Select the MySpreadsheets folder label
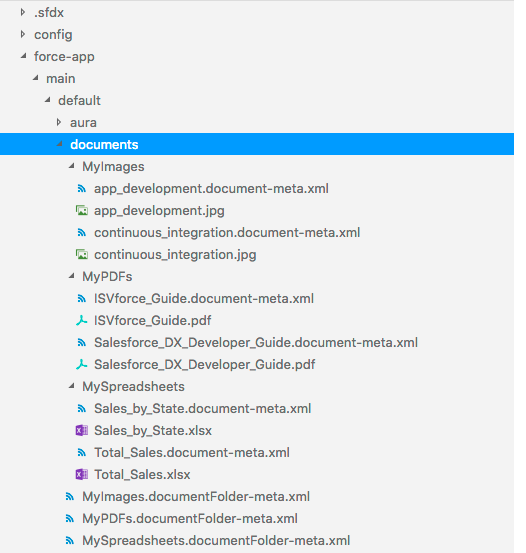The height and width of the screenshot is (553, 526). click(133, 387)
